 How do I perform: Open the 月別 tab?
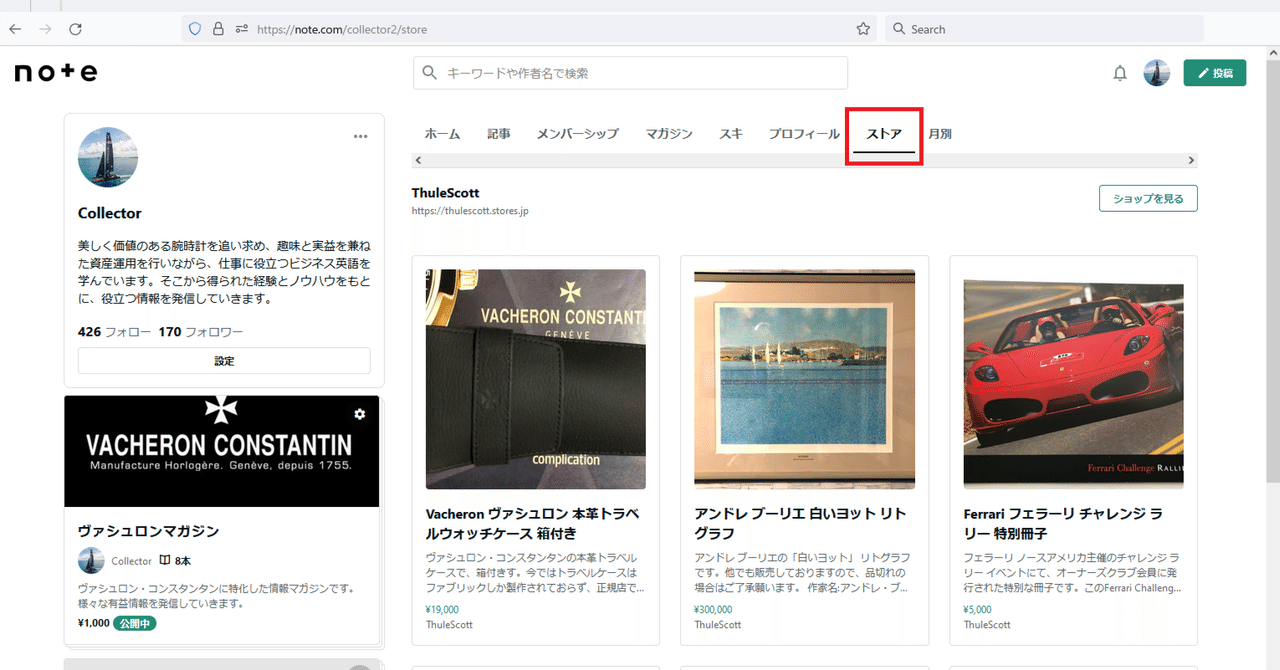coord(940,134)
